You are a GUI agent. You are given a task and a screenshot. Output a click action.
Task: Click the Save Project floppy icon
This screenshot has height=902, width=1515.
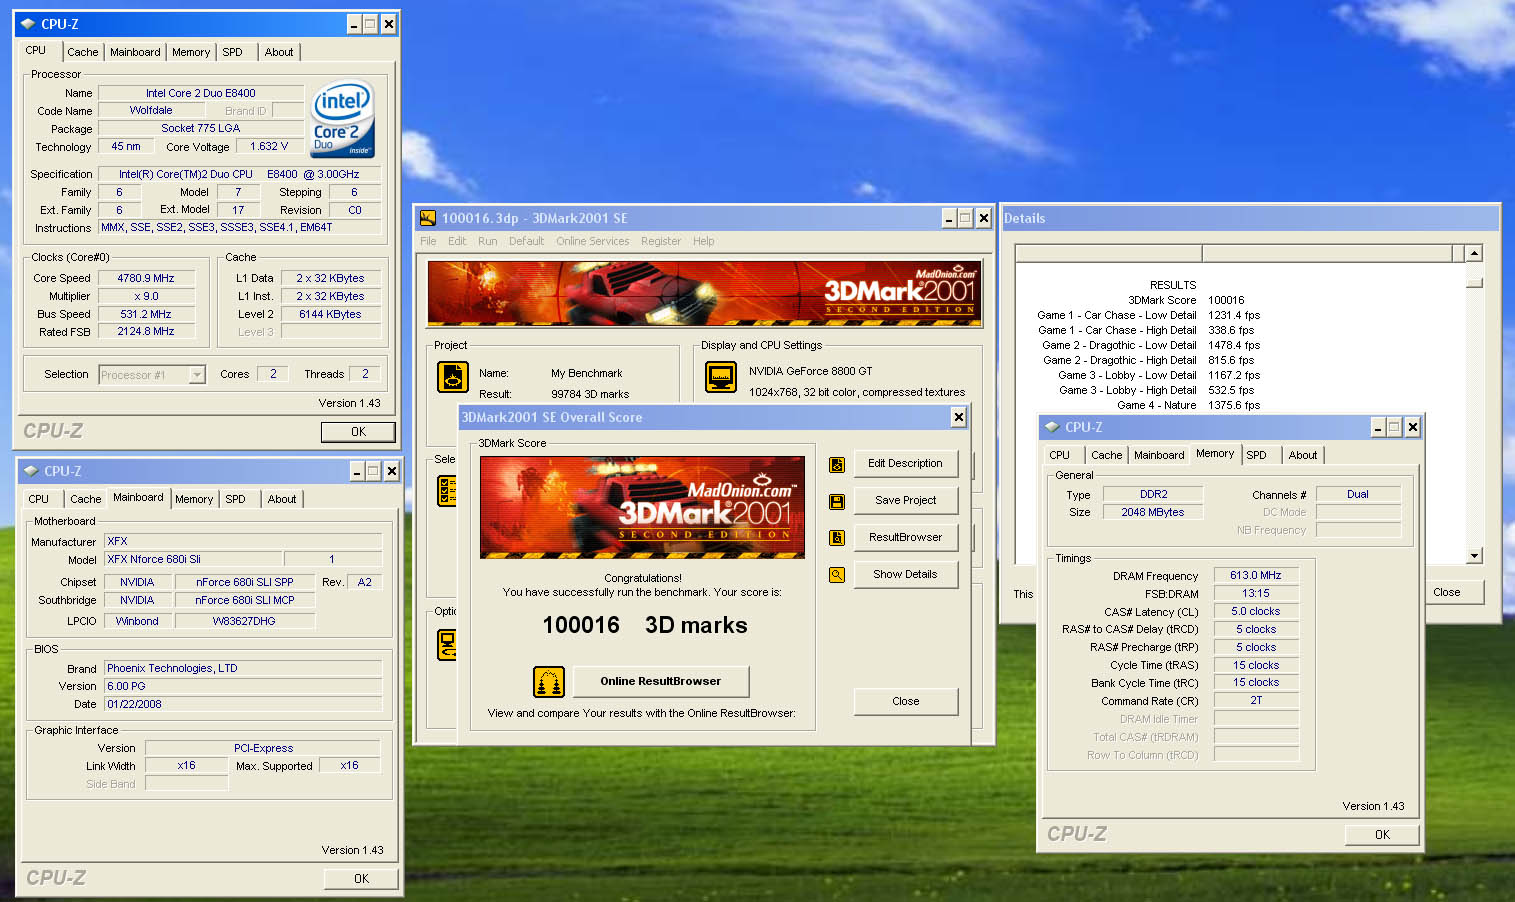click(x=837, y=501)
